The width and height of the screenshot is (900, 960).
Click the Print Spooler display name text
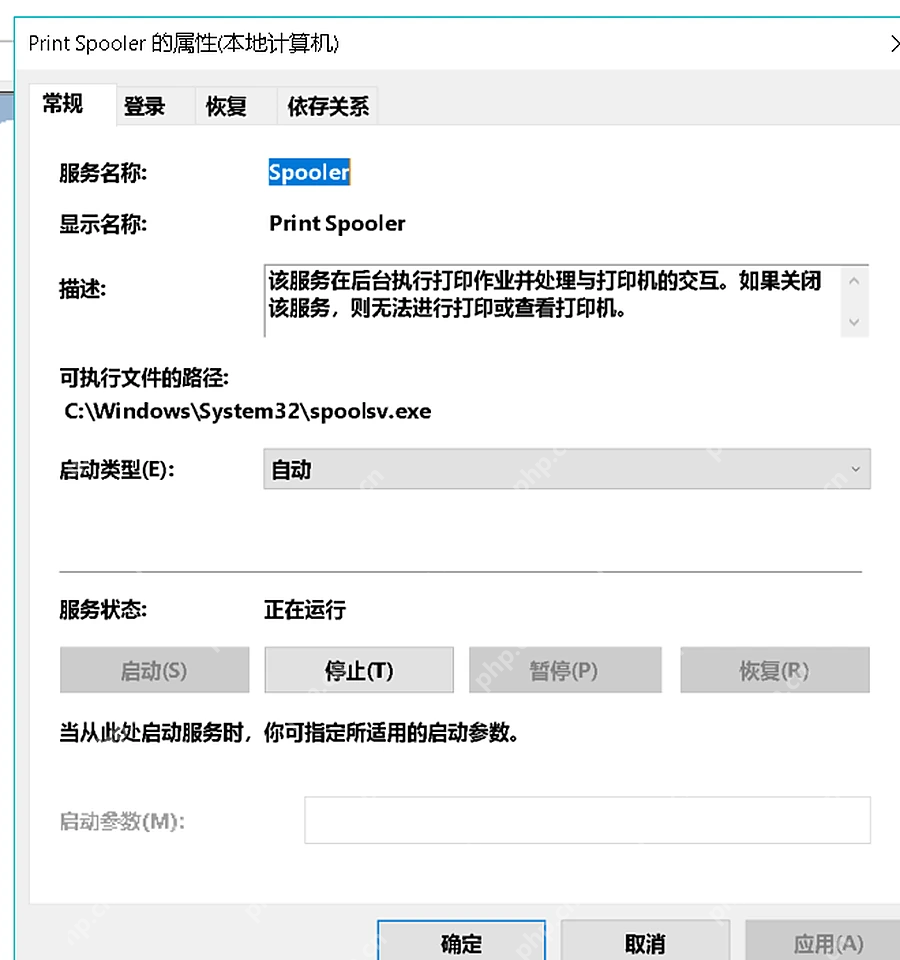[337, 223]
